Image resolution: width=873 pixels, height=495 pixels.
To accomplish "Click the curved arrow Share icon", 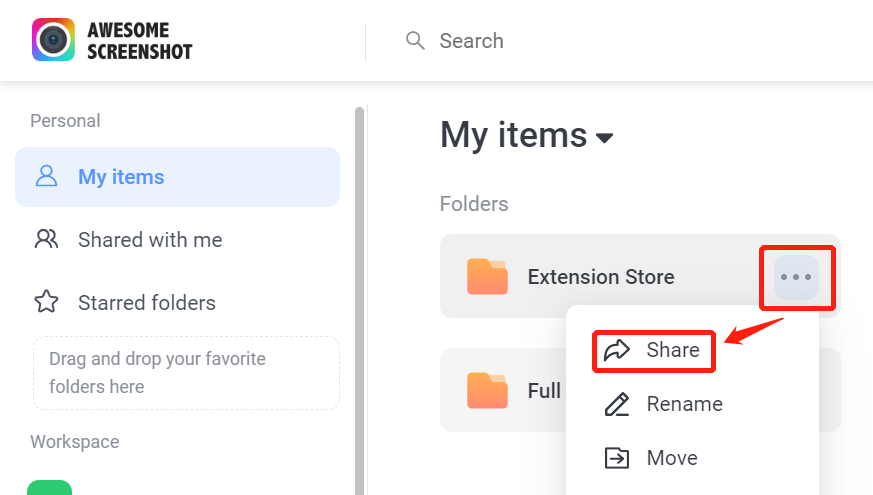I will pyautogui.click(x=617, y=350).
